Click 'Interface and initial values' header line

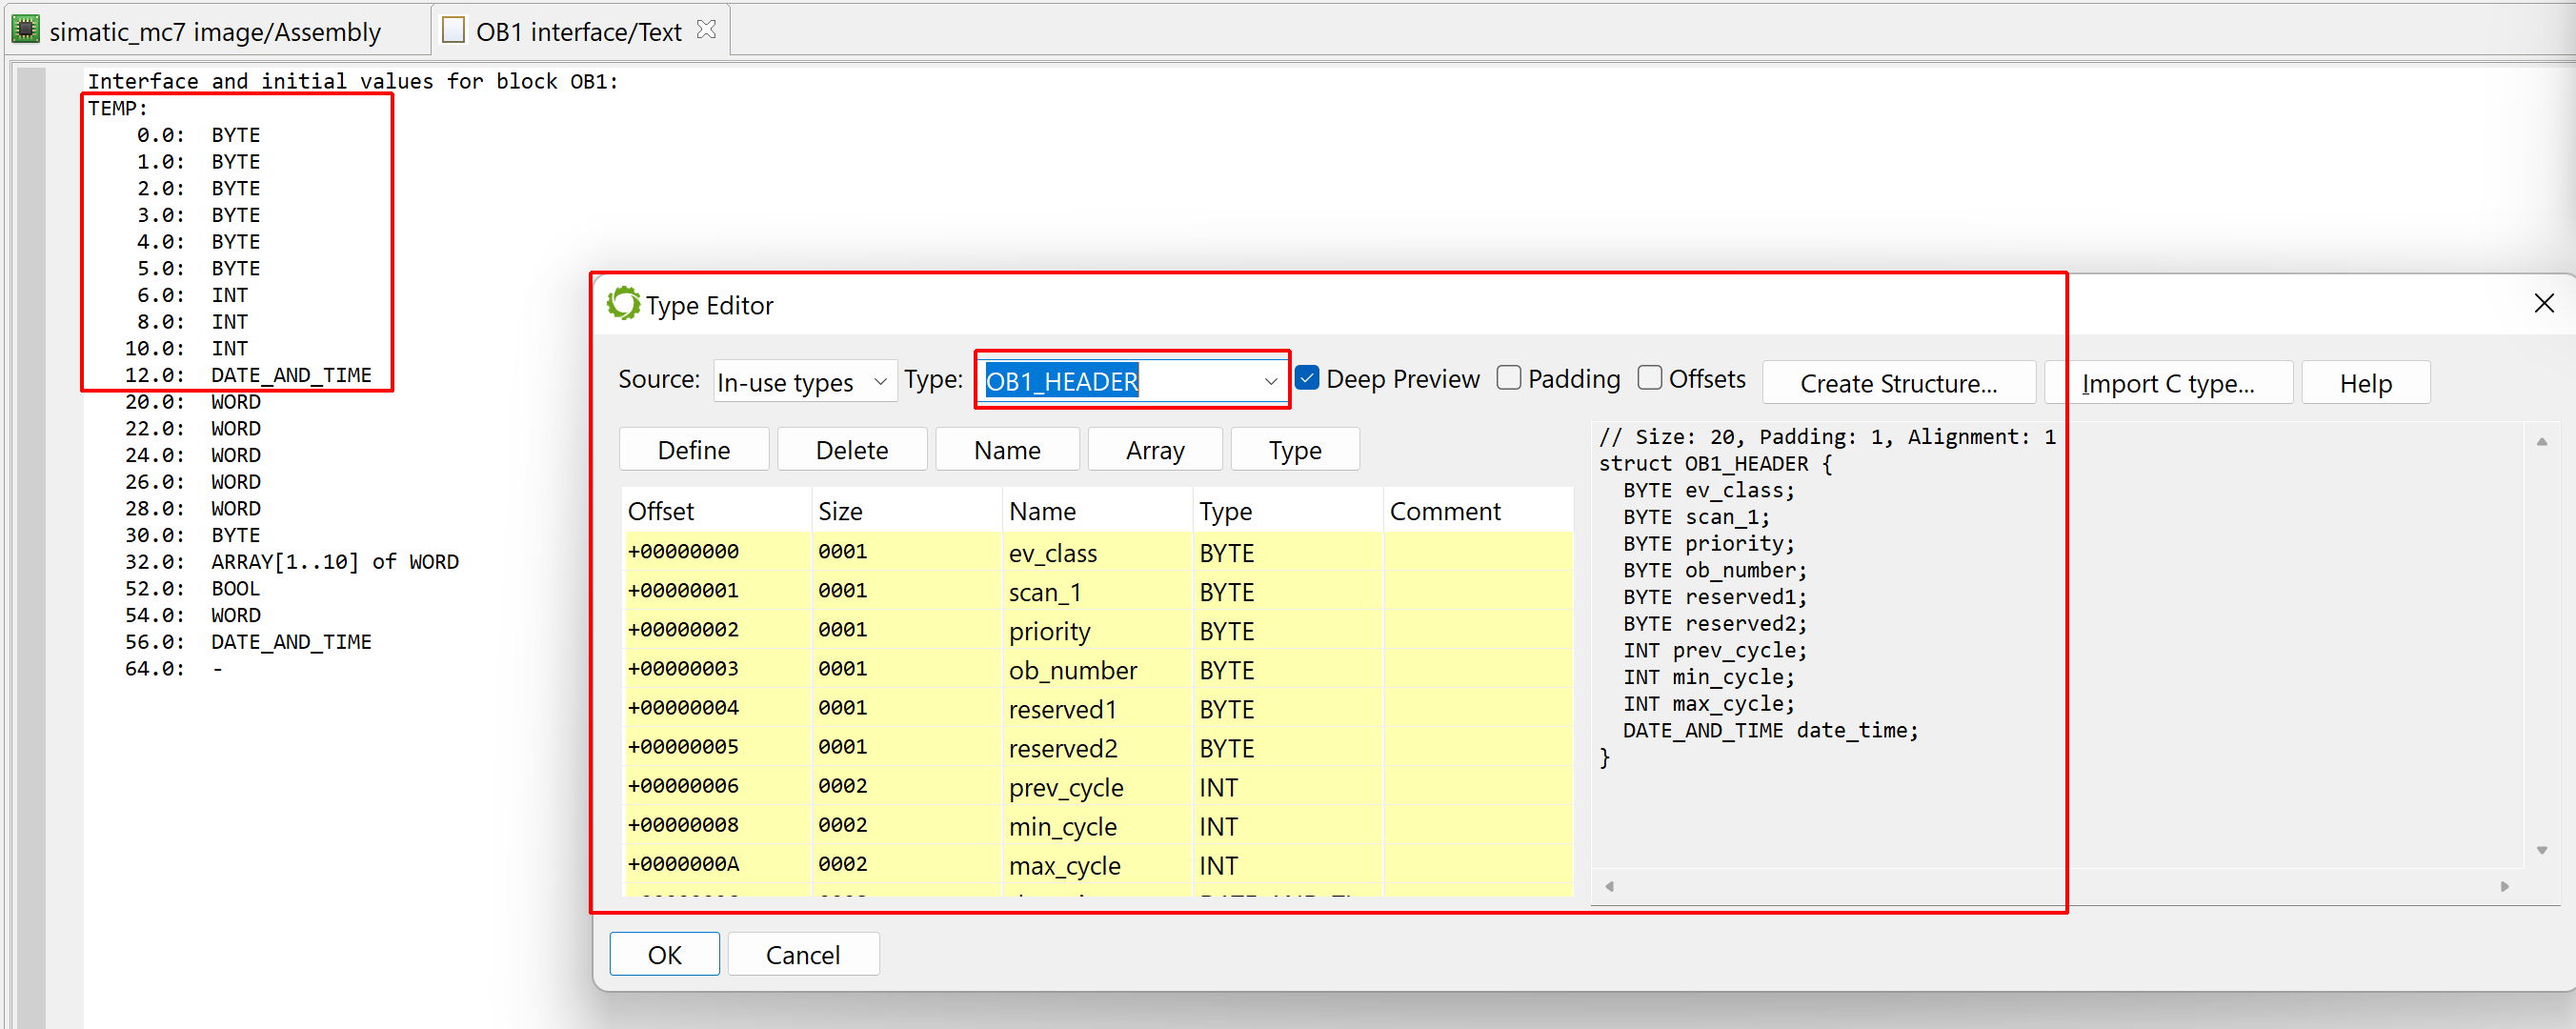click(x=353, y=81)
